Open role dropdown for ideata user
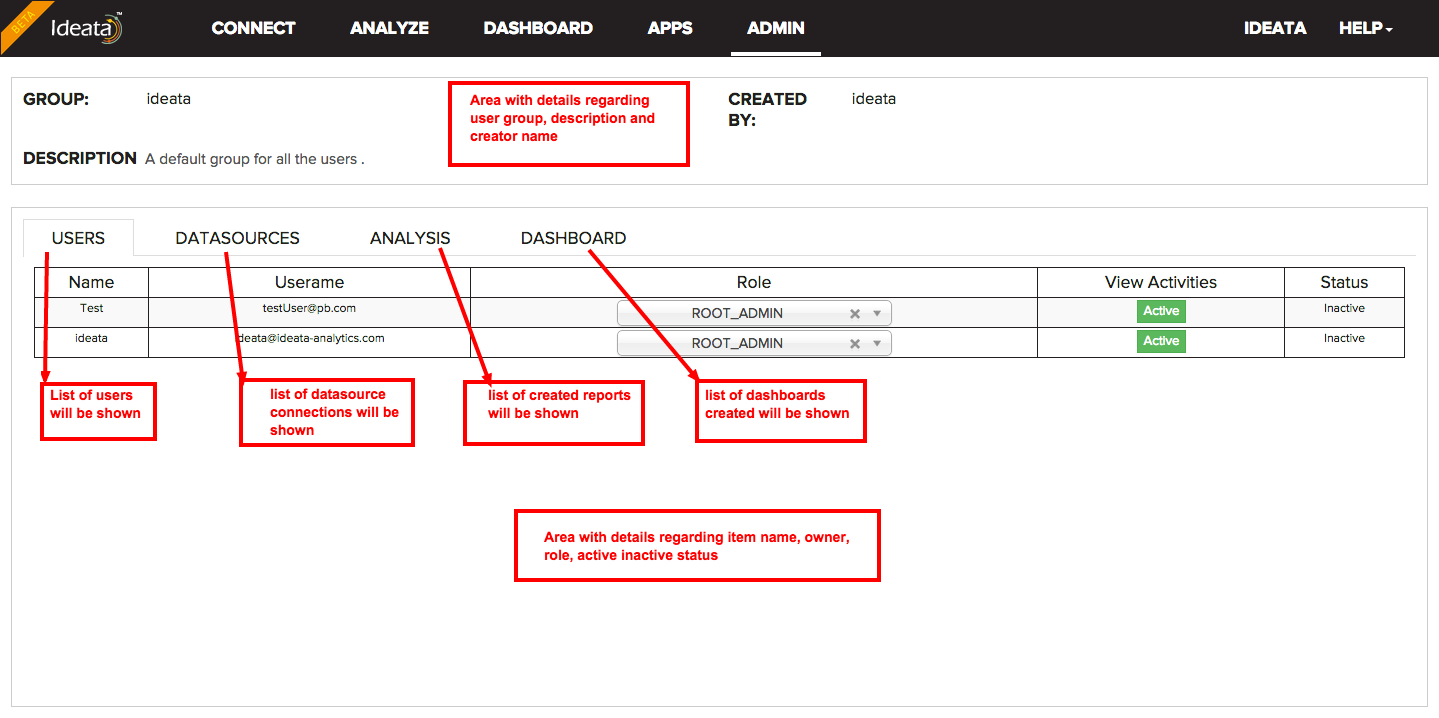The image size is (1439, 718). tap(754, 343)
